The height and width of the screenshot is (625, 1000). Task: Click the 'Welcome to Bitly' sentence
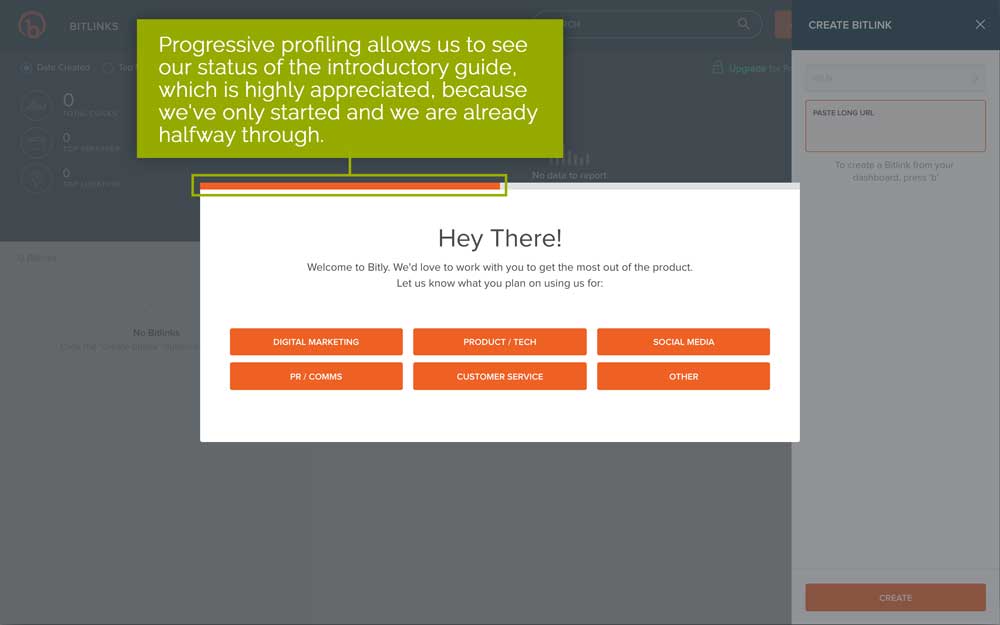pos(499,267)
